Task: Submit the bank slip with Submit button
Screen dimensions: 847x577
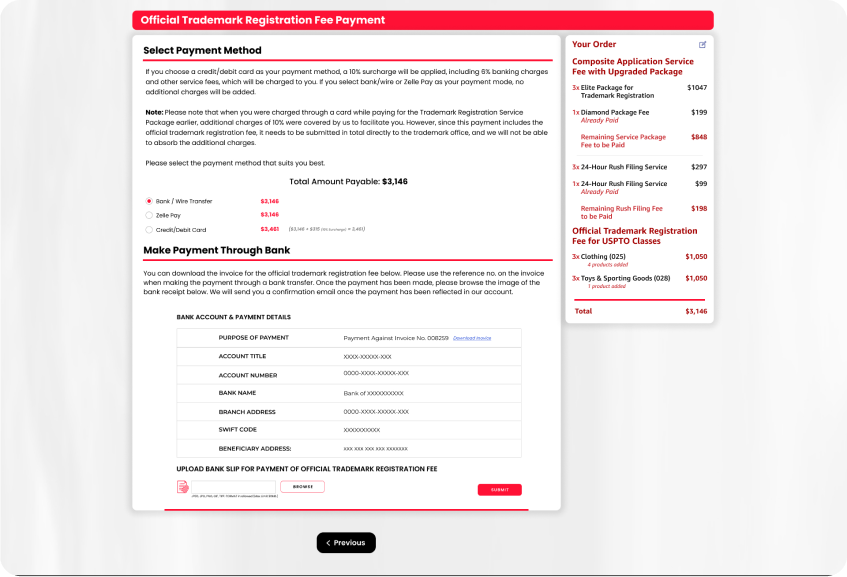Action: 499,490
